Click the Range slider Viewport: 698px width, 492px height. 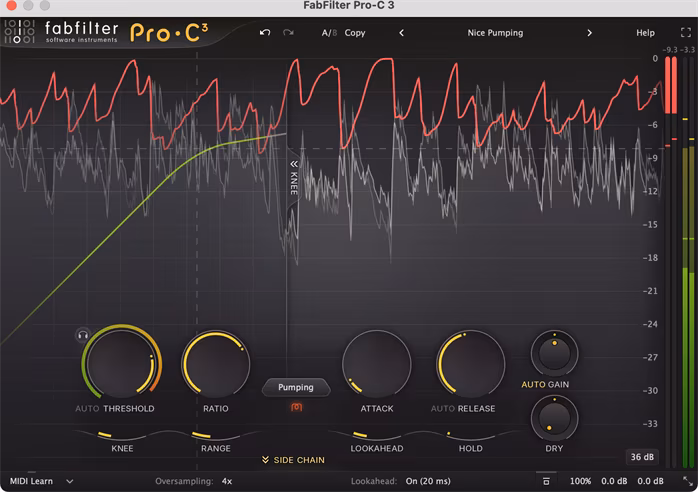click(x=216, y=435)
